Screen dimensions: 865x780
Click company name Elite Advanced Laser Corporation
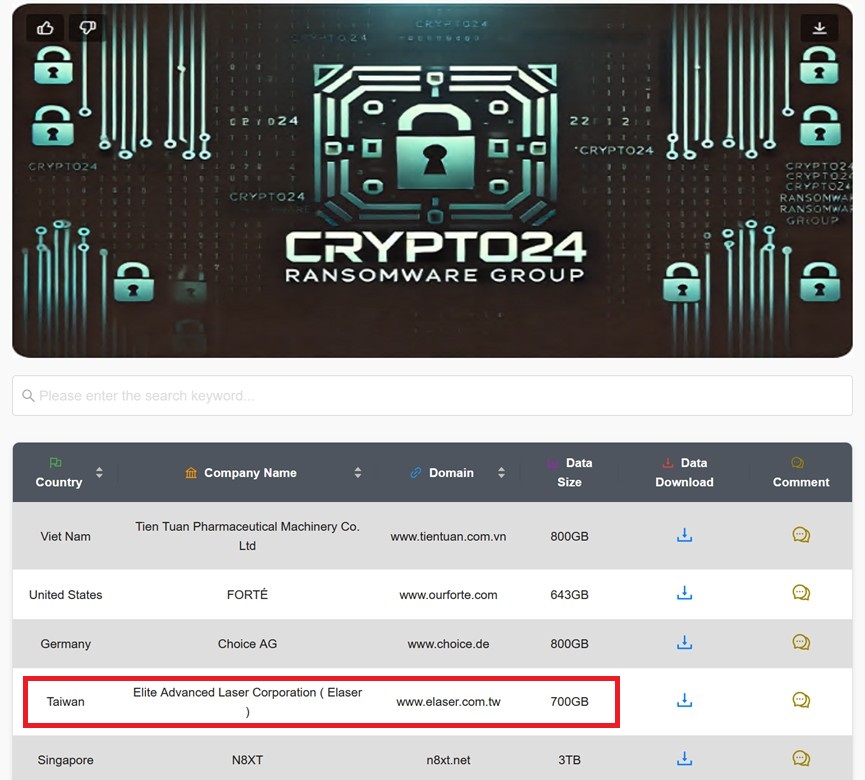(x=247, y=702)
